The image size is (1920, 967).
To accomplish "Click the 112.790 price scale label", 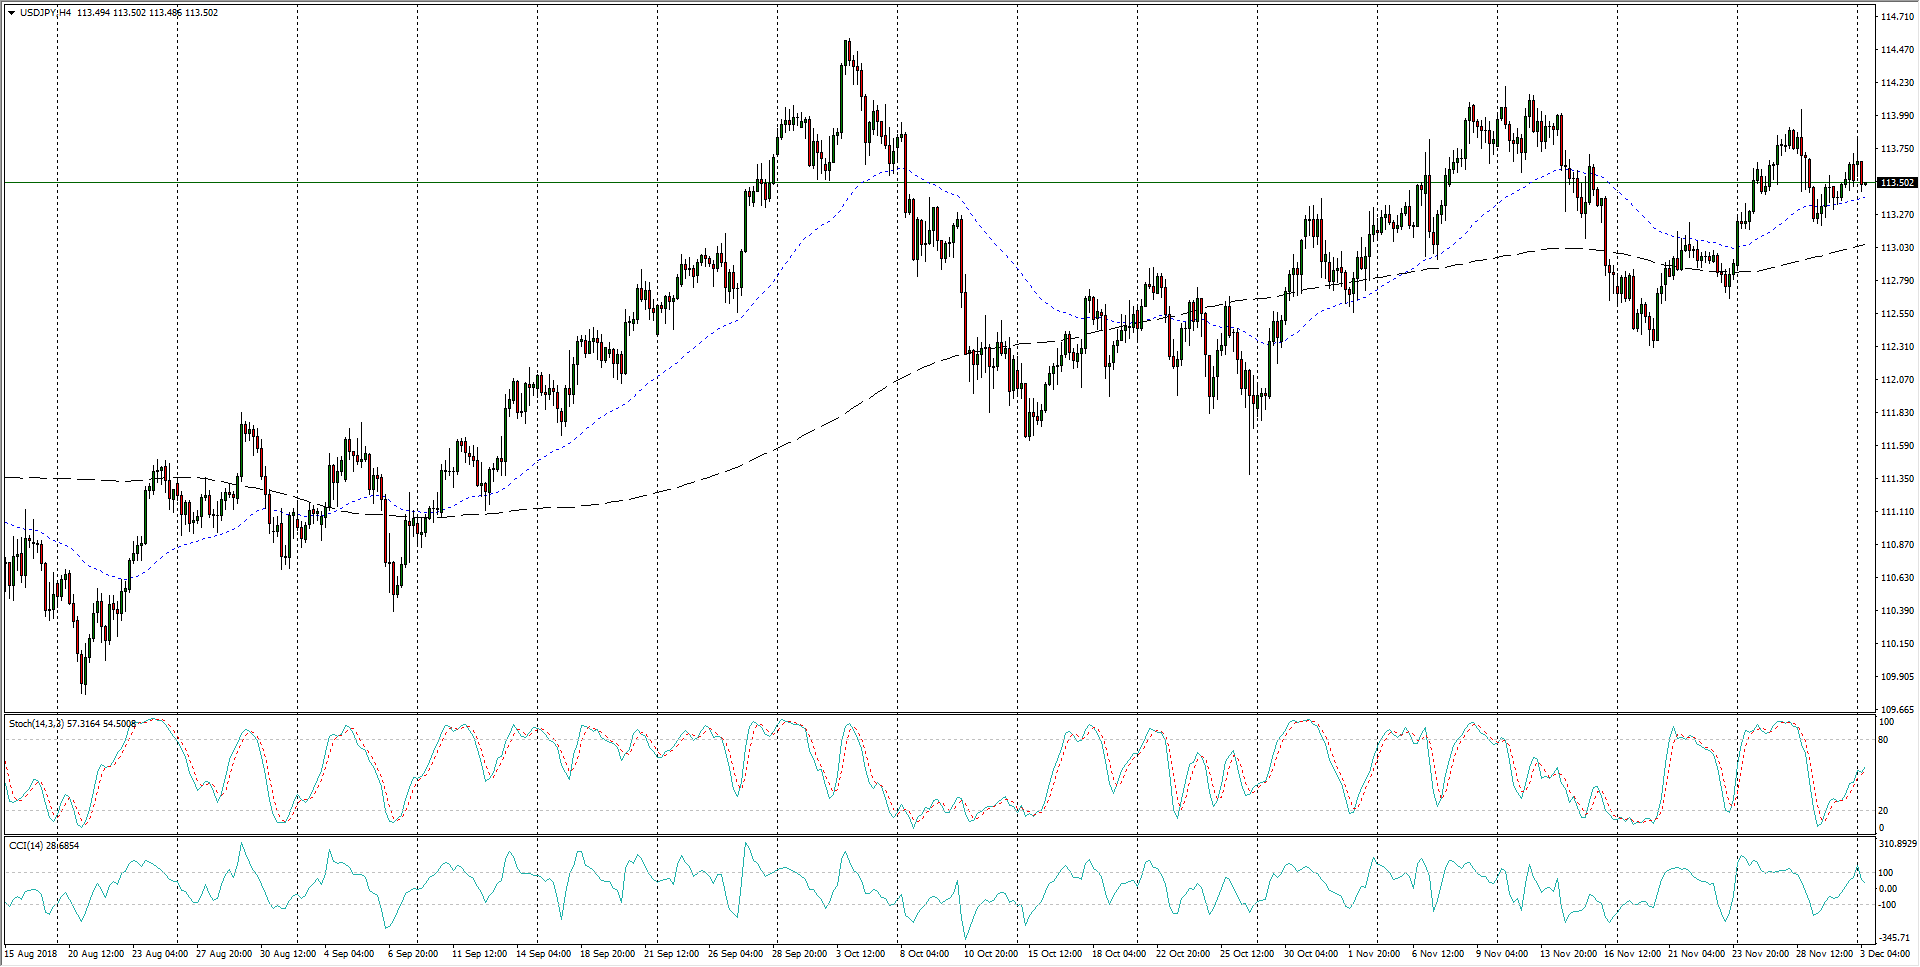I will tap(1897, 281).
